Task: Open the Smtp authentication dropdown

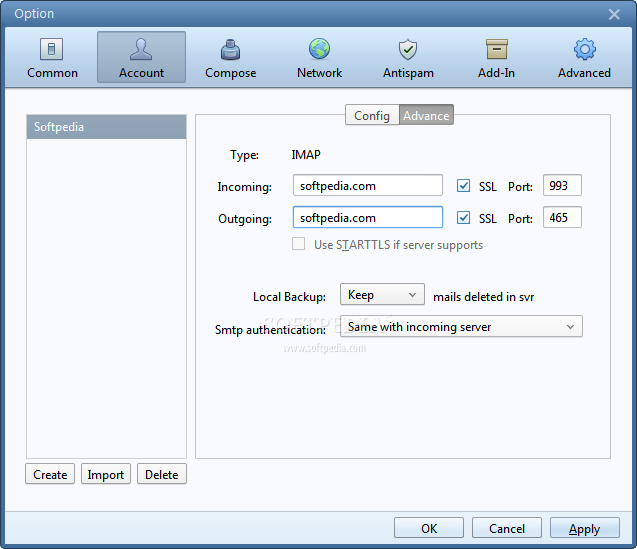Action: coord(461,326)
